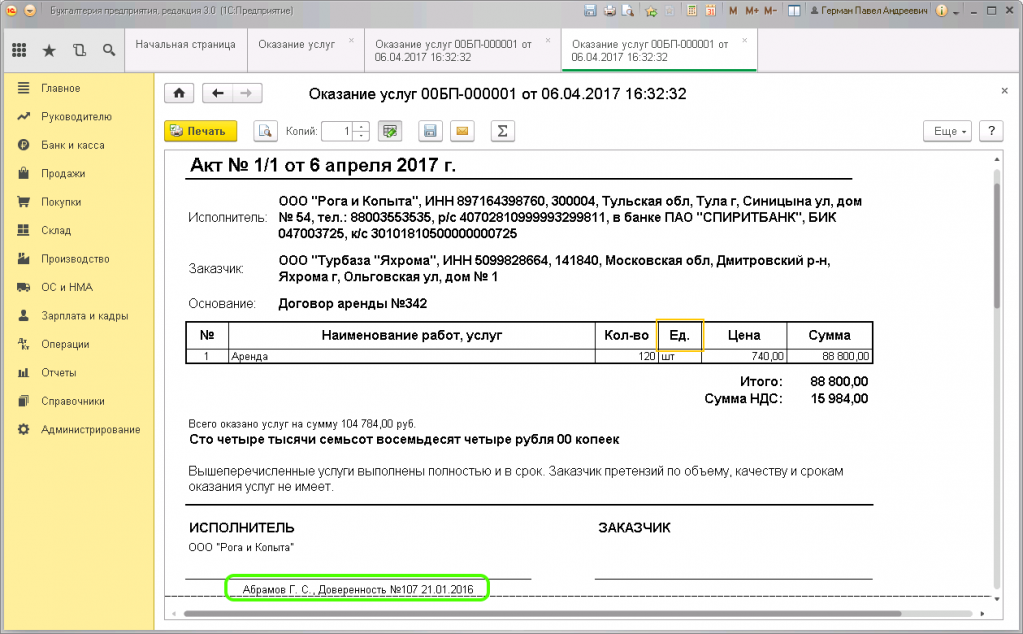
Task: Open Продажи section
Action: [x=63, y=174]
